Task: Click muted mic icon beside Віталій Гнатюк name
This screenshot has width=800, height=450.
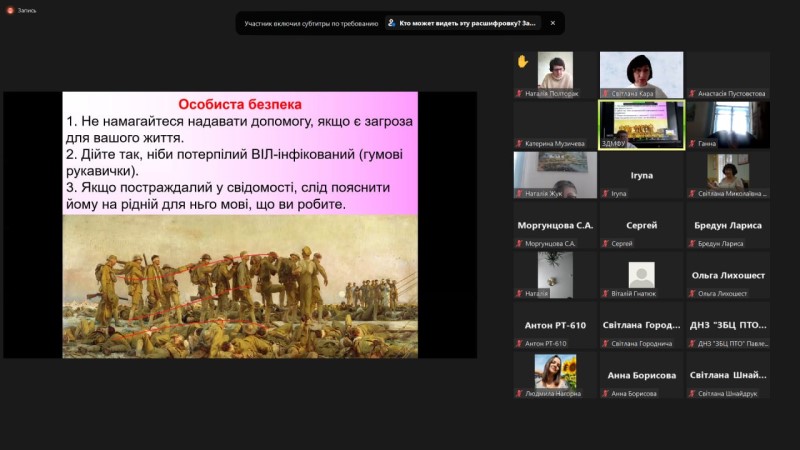Action: click(606, 293)
